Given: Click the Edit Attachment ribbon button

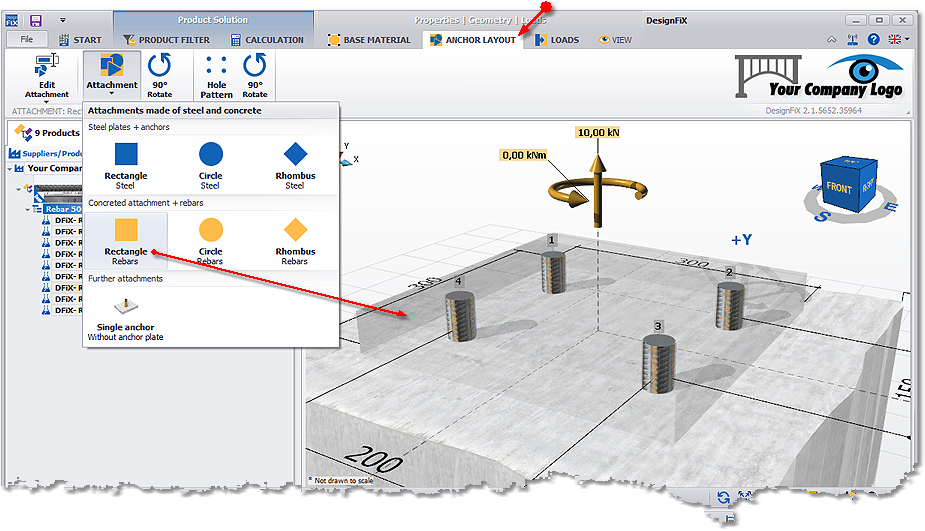Looking at the screenshot, I should tap(47, 76).
